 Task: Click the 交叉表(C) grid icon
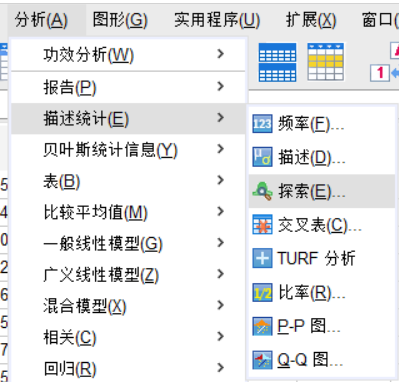[x=262, y=225]
